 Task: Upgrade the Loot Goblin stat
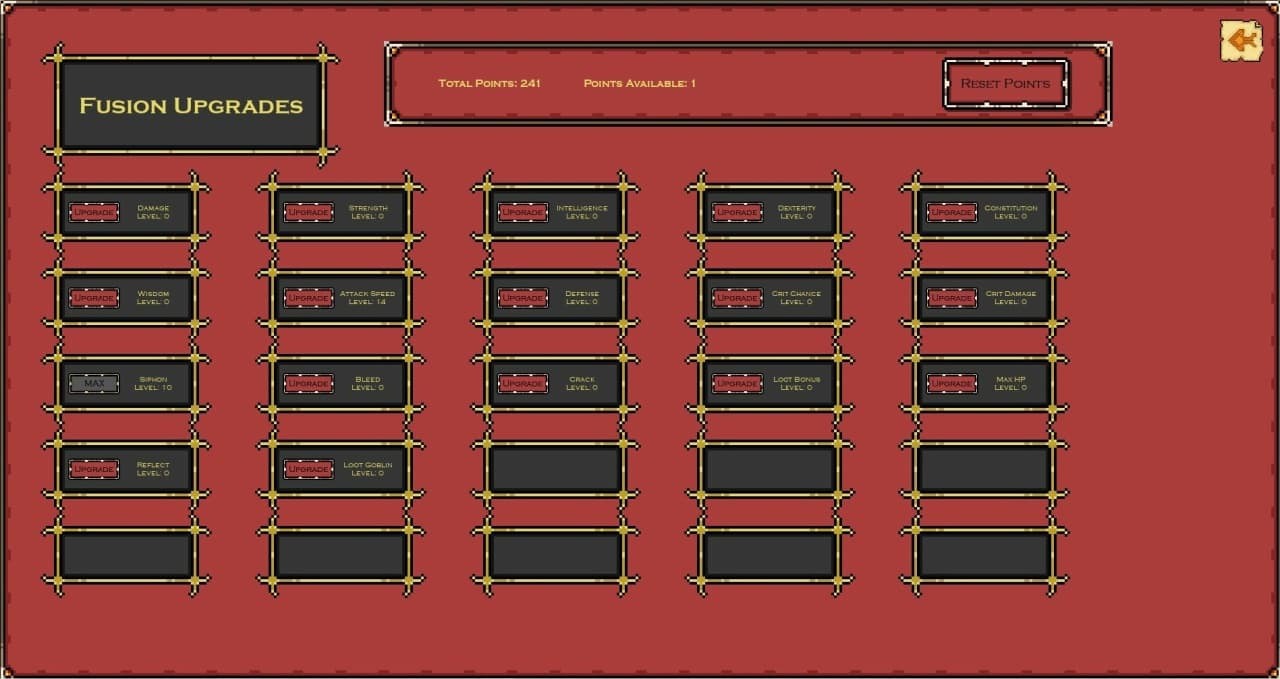click(308, 468)
